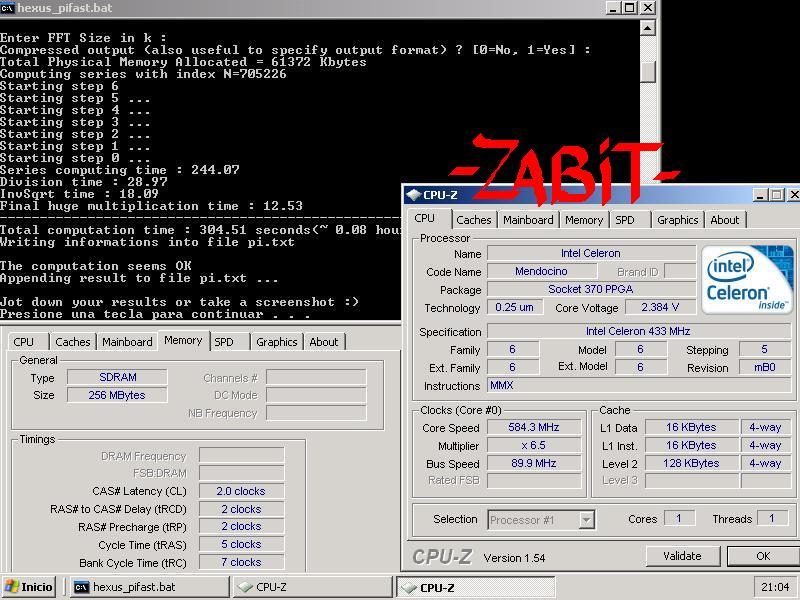
Task: Open the Graphics tab in front CPU-Z window
Action: pos(678,220)
